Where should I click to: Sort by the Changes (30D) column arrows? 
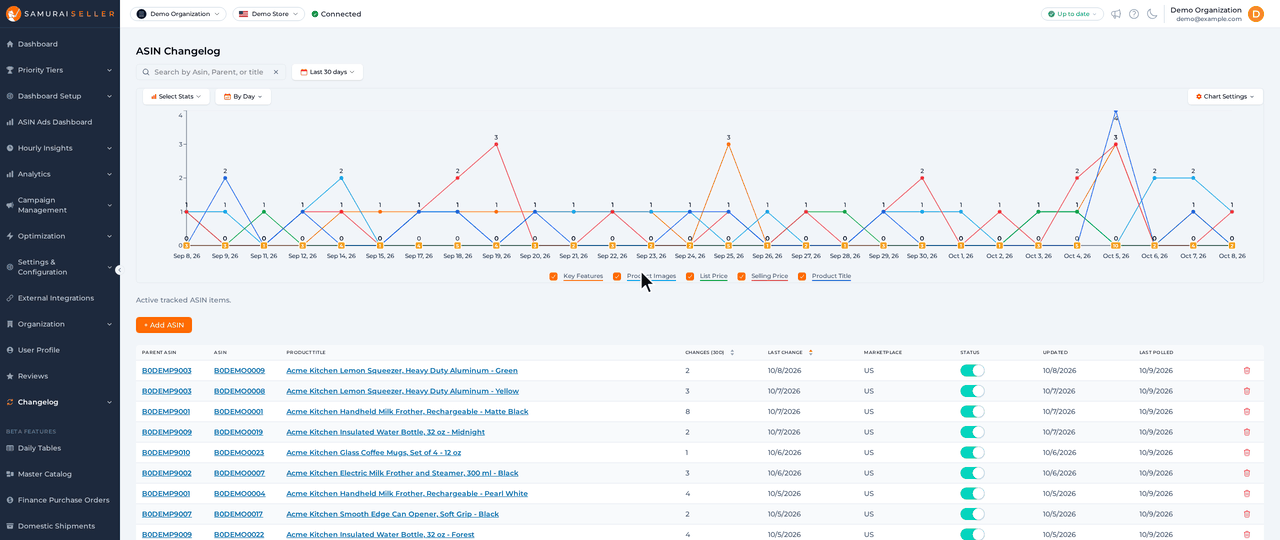click(732, 352)
